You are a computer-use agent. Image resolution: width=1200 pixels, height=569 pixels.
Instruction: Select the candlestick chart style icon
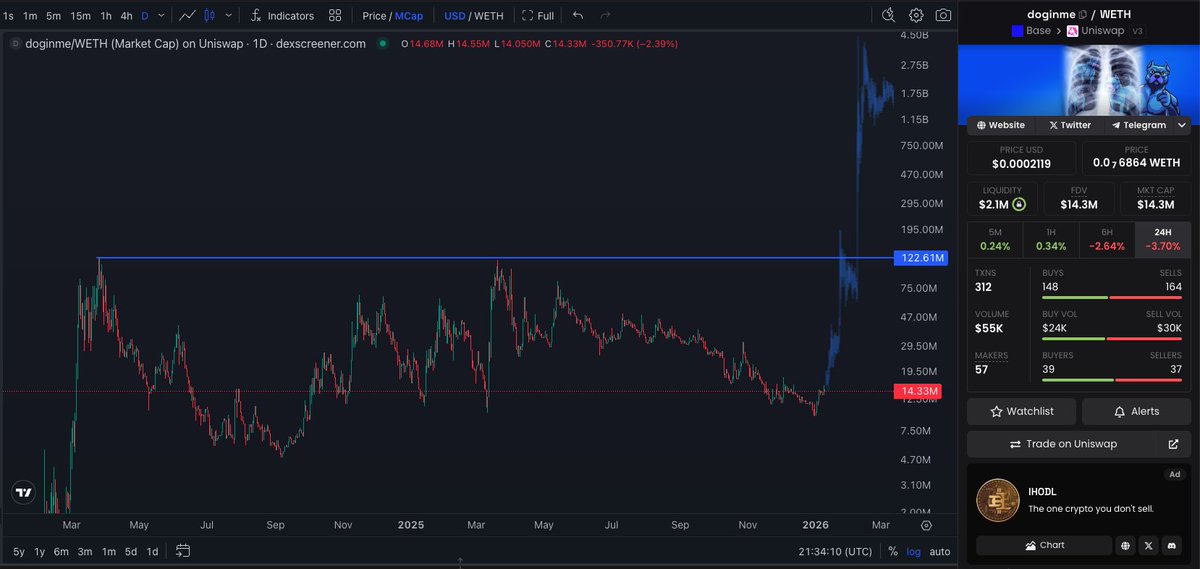[209, 15]
